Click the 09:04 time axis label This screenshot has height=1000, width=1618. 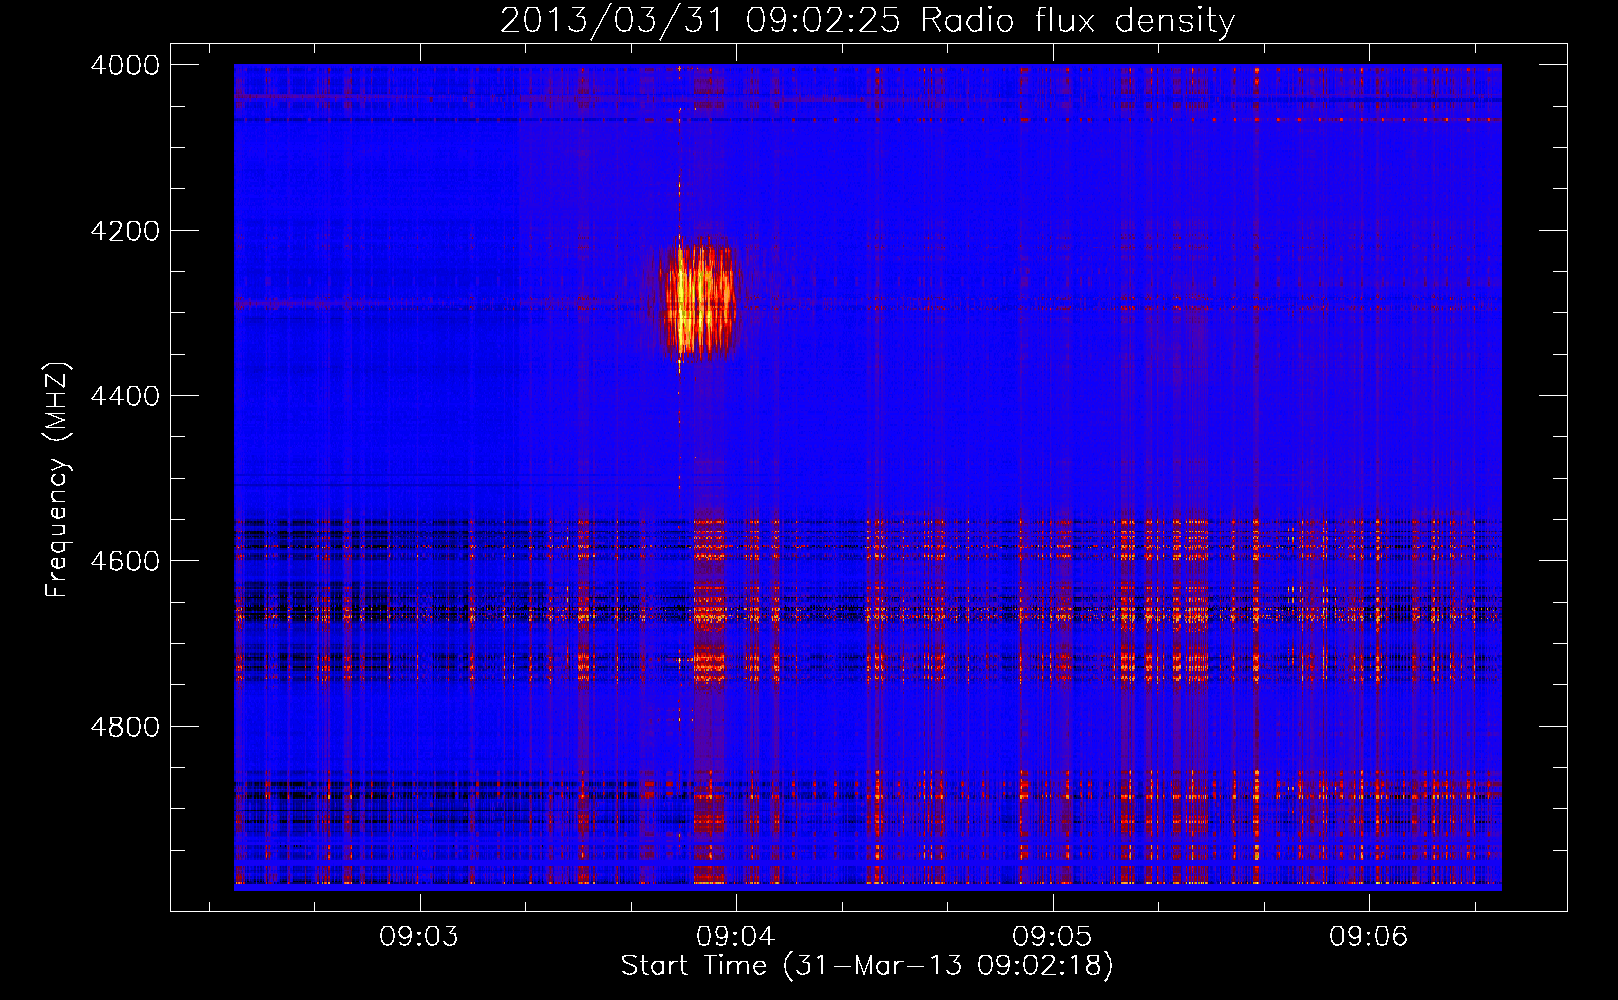736,936
